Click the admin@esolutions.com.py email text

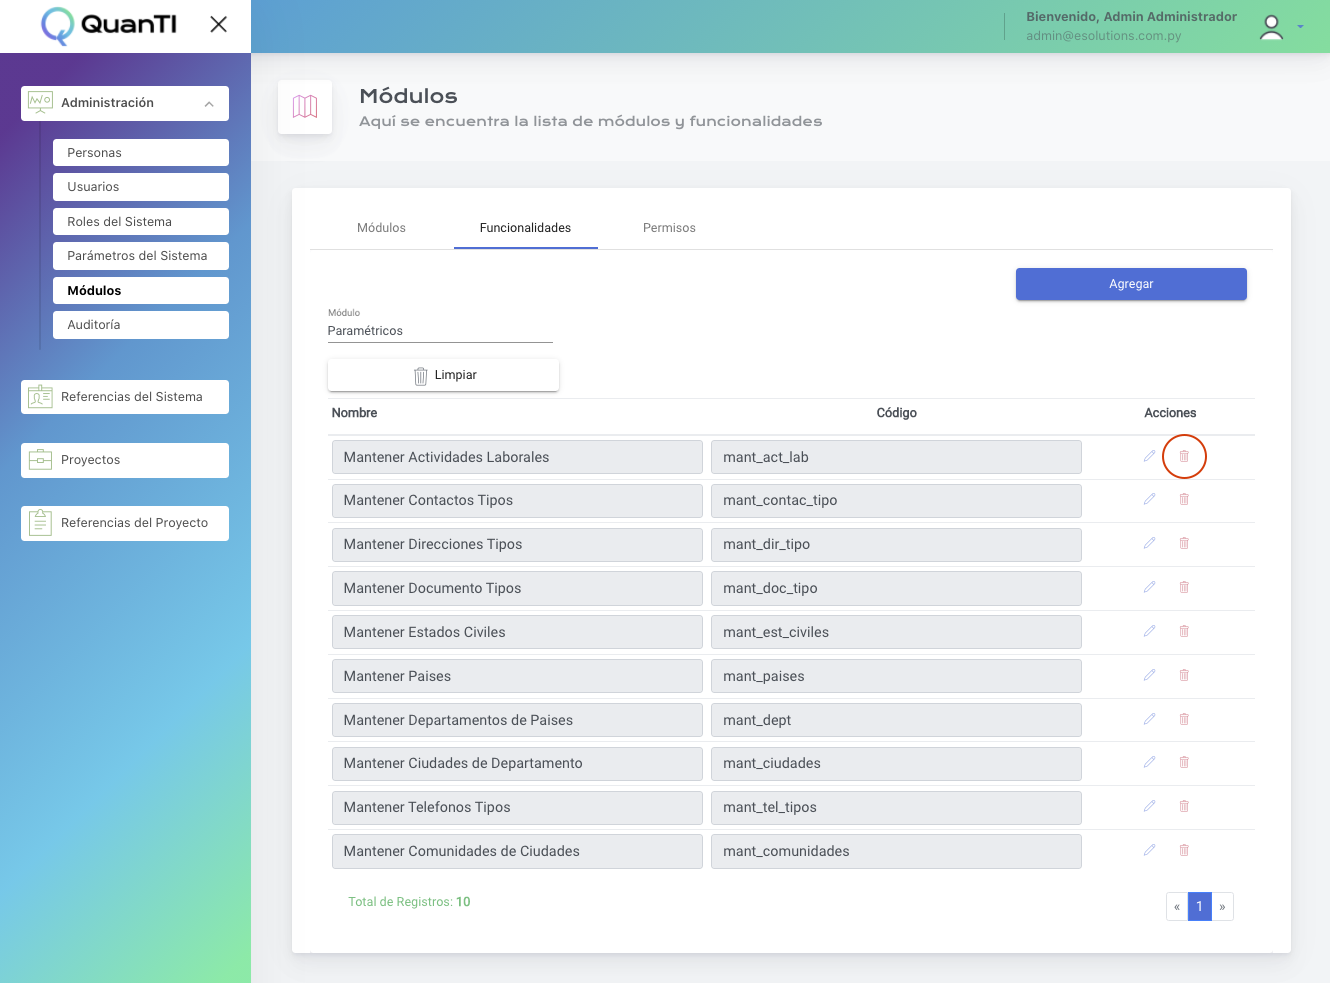[x=1103, y=36]
